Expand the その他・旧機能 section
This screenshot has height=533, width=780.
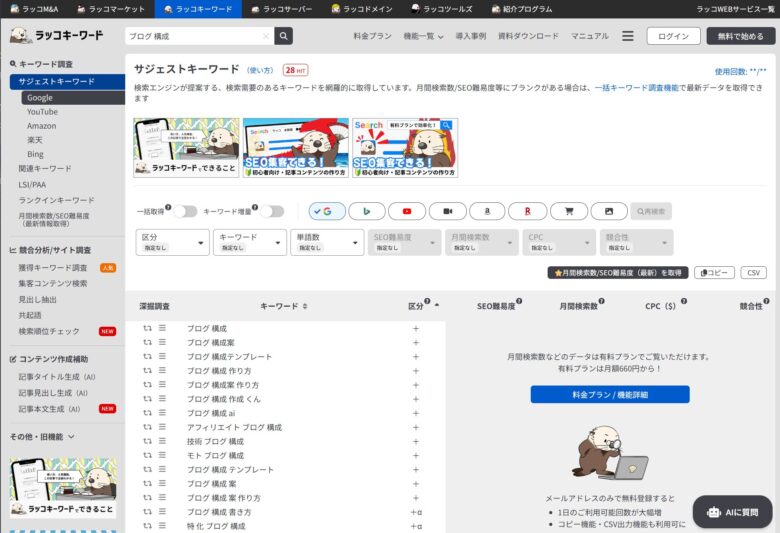click(42, 436)
